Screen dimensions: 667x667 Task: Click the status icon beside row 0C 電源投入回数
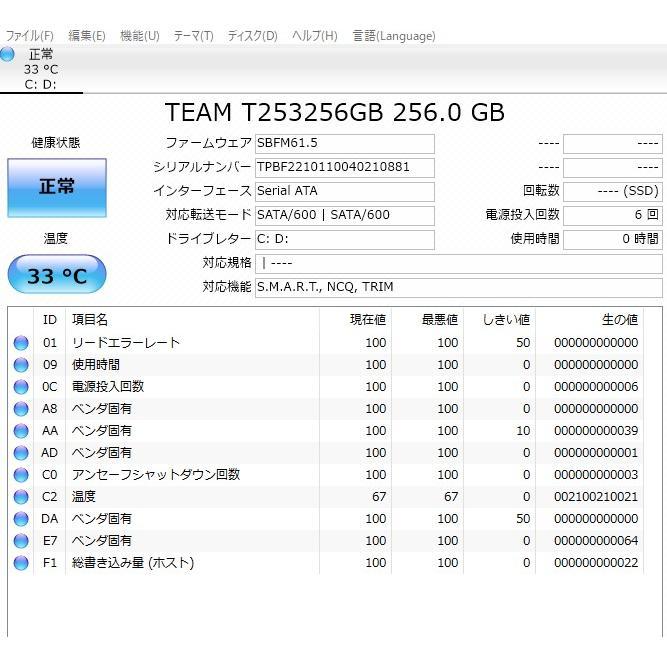[21, 387]
